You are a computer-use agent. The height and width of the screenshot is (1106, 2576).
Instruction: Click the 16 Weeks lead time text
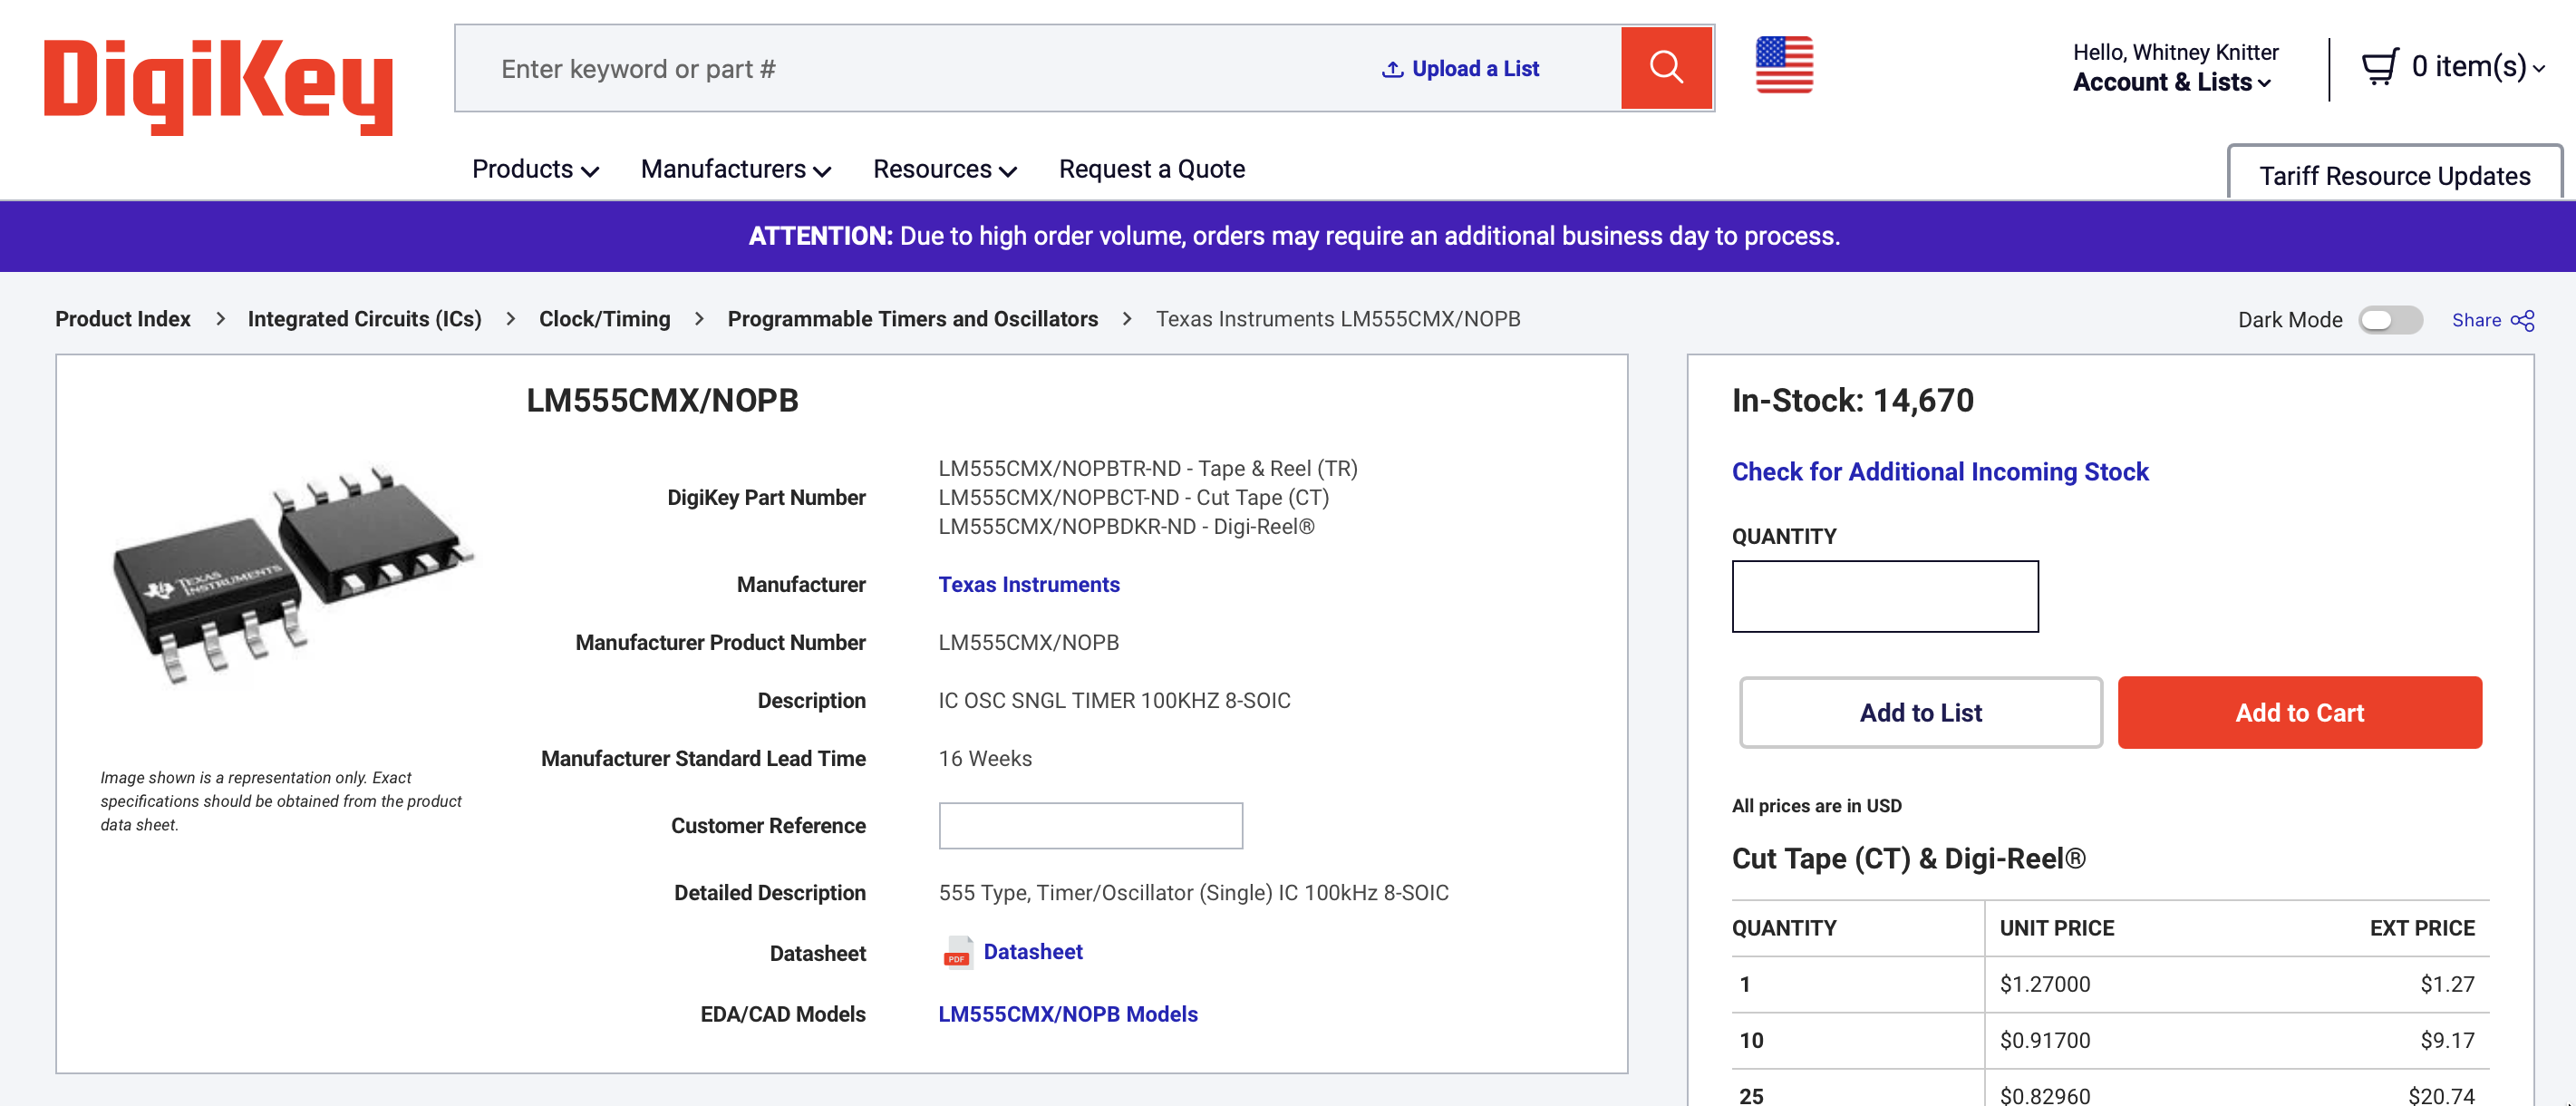click(985, 759)
